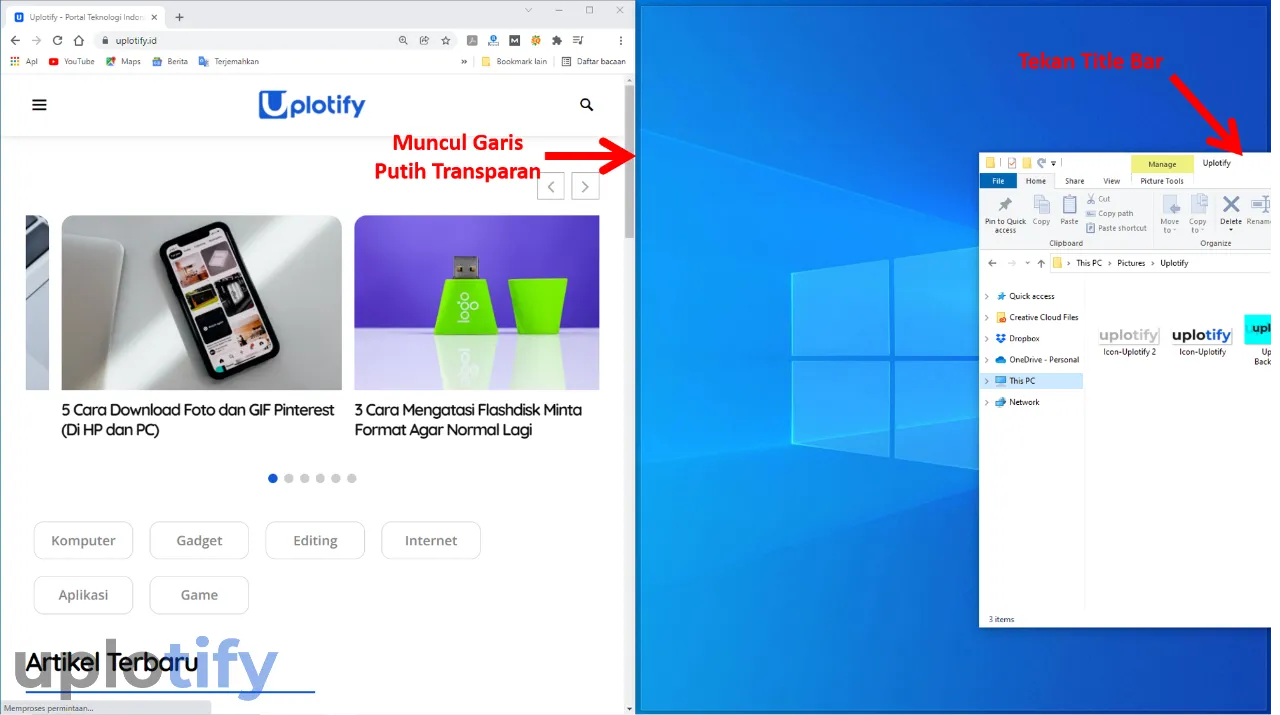Pin to Quick access in Explorer ribbon
This screenshot has width=1280, height=715.
coord(1005,214)
